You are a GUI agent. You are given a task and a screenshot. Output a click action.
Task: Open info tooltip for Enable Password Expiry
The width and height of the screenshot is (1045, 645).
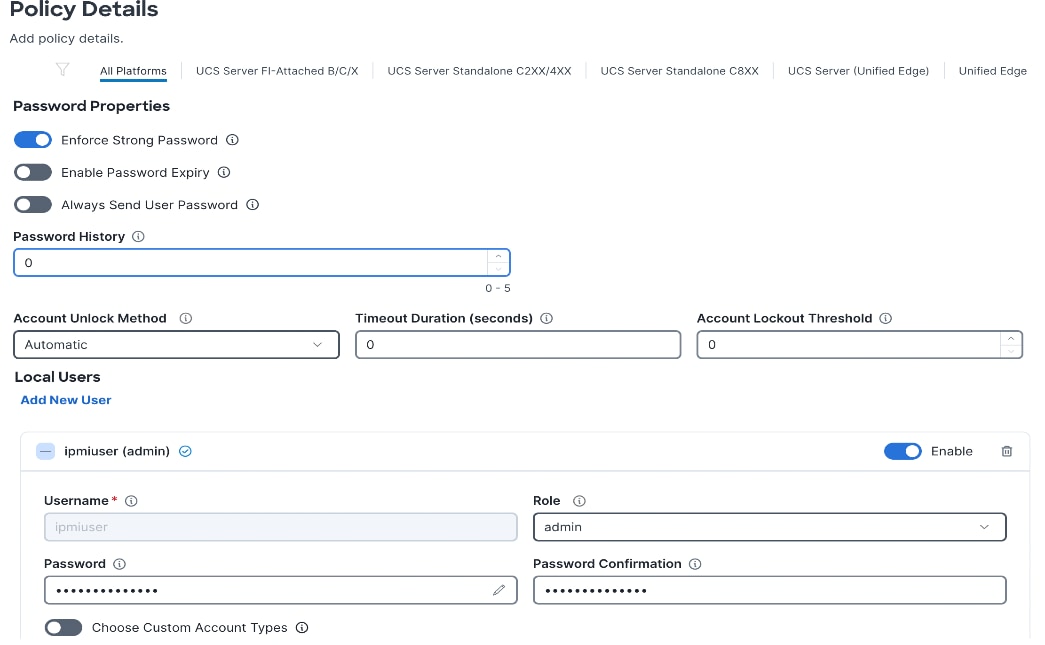[224, 173]
